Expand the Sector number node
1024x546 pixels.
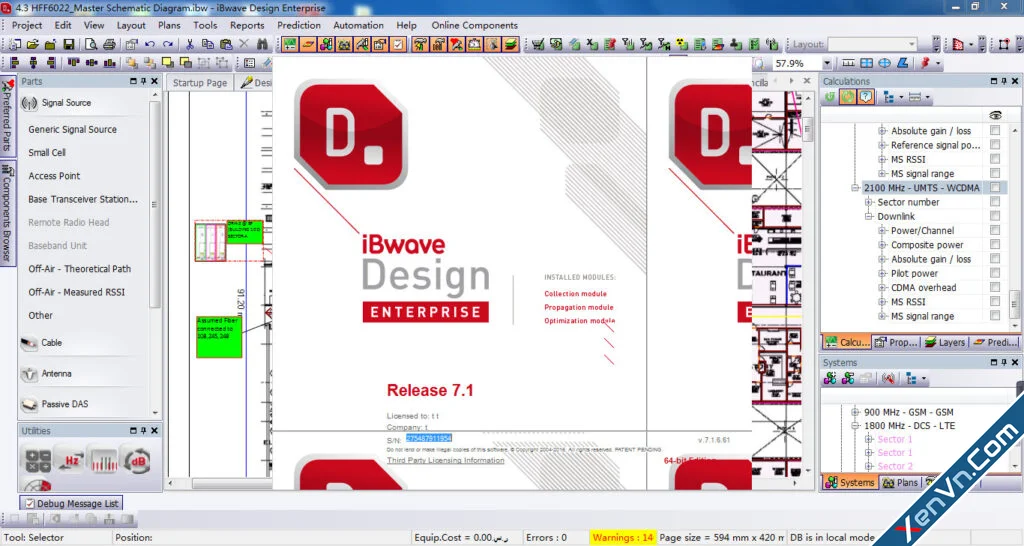coord(869,202)
